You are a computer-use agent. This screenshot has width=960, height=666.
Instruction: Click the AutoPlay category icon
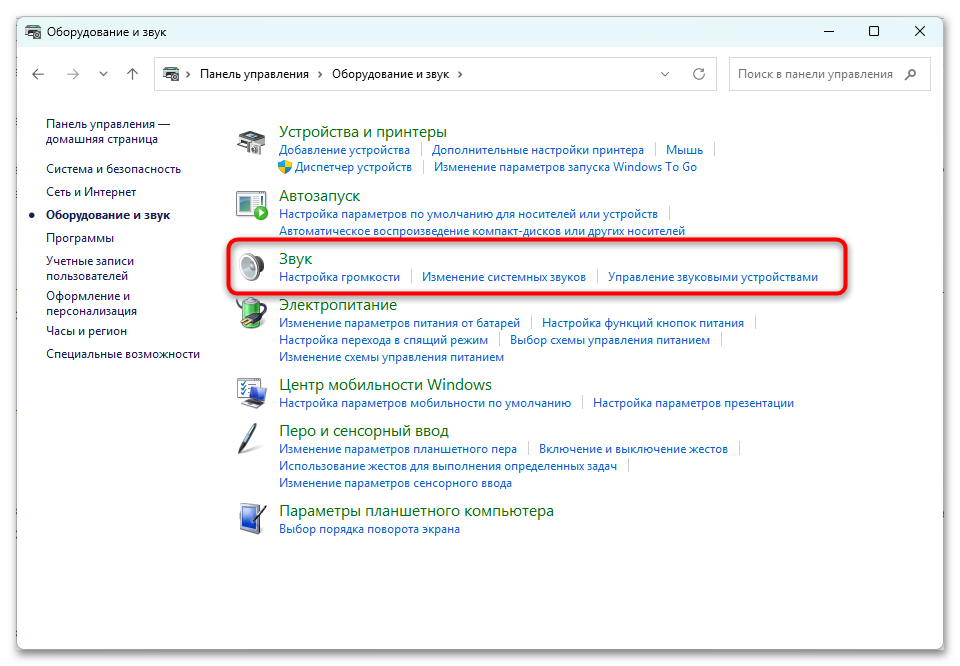click(x=252, y=206)
